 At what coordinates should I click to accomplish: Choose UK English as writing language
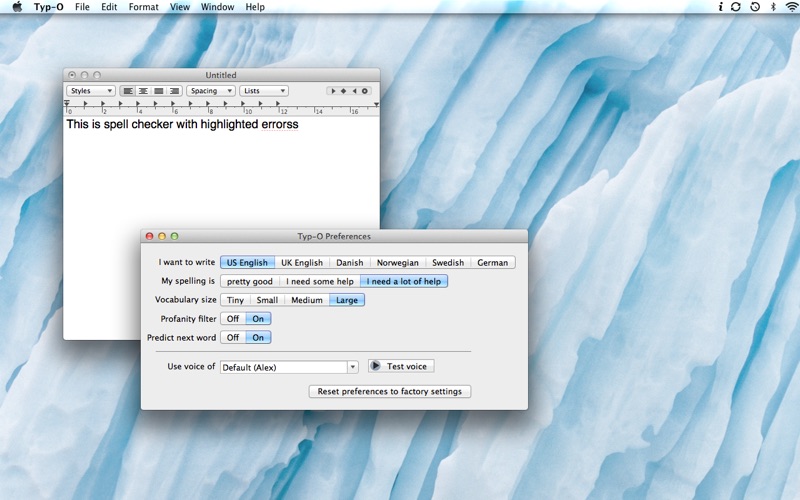301,263
